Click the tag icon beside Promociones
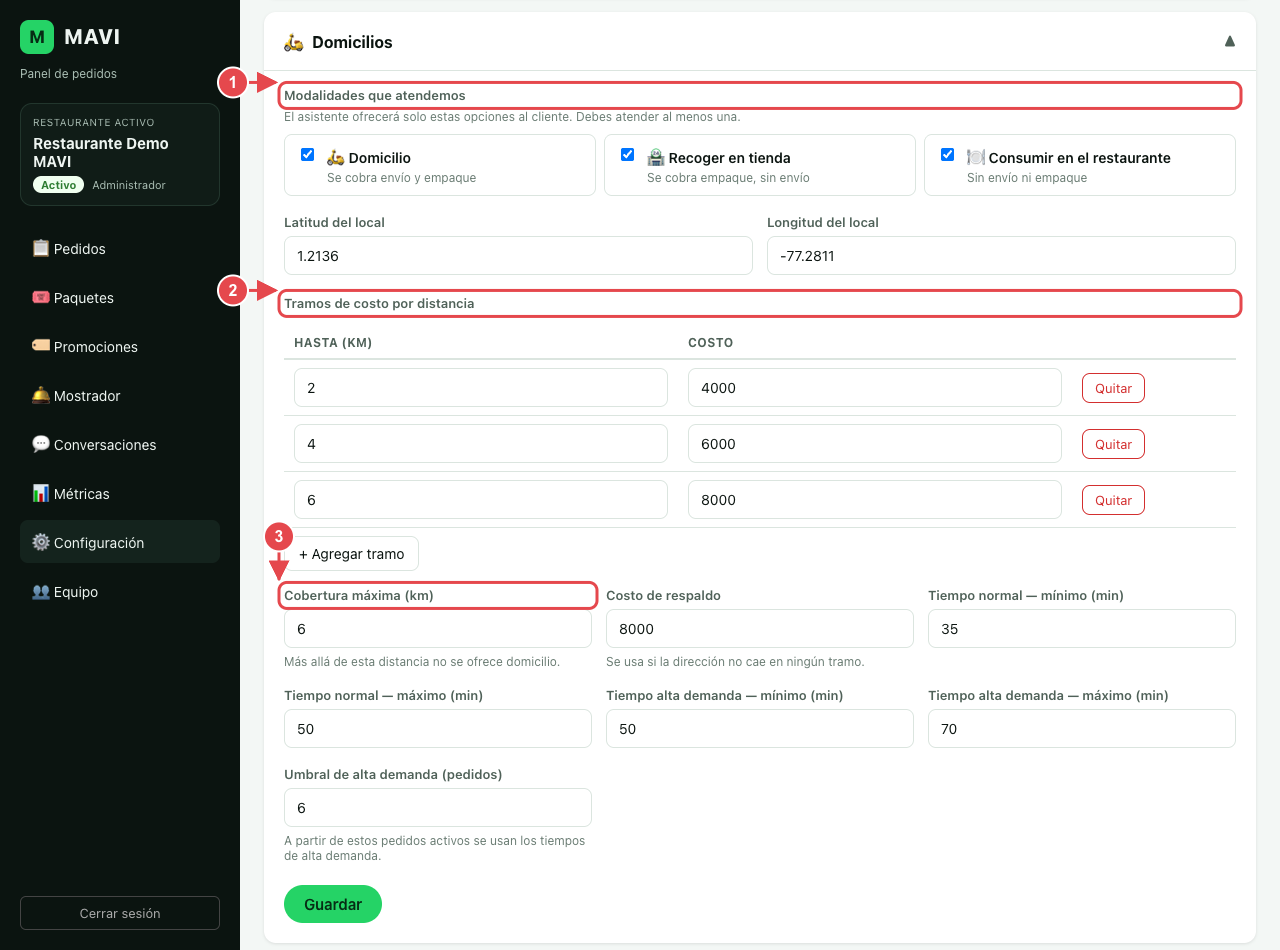 coord(41,346)
